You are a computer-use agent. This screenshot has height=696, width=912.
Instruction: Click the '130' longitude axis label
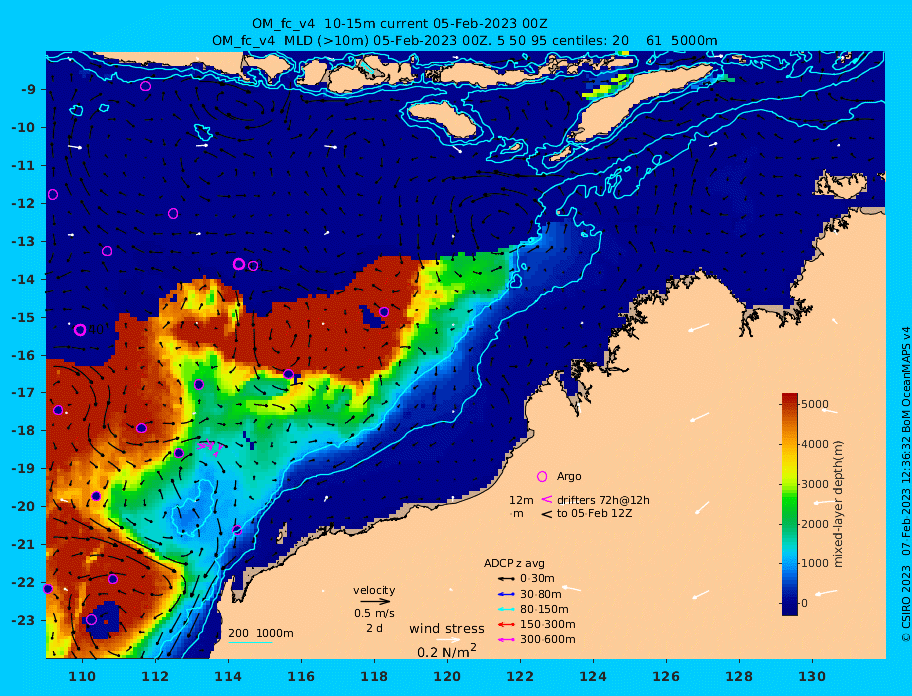coord(813,676)
